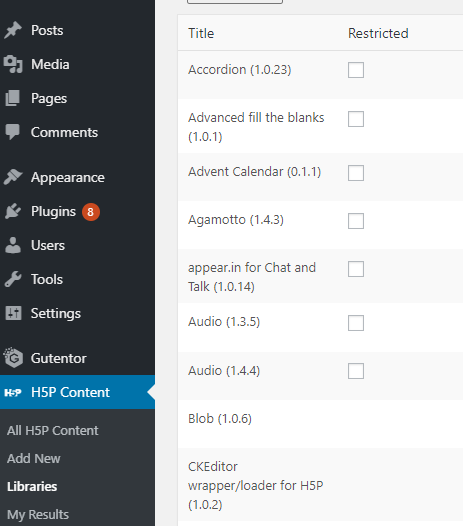463x526 pixels.
Task: Tick Restricted for Advent Calendar (0.1.1)
Action: [x=356, y=173]
